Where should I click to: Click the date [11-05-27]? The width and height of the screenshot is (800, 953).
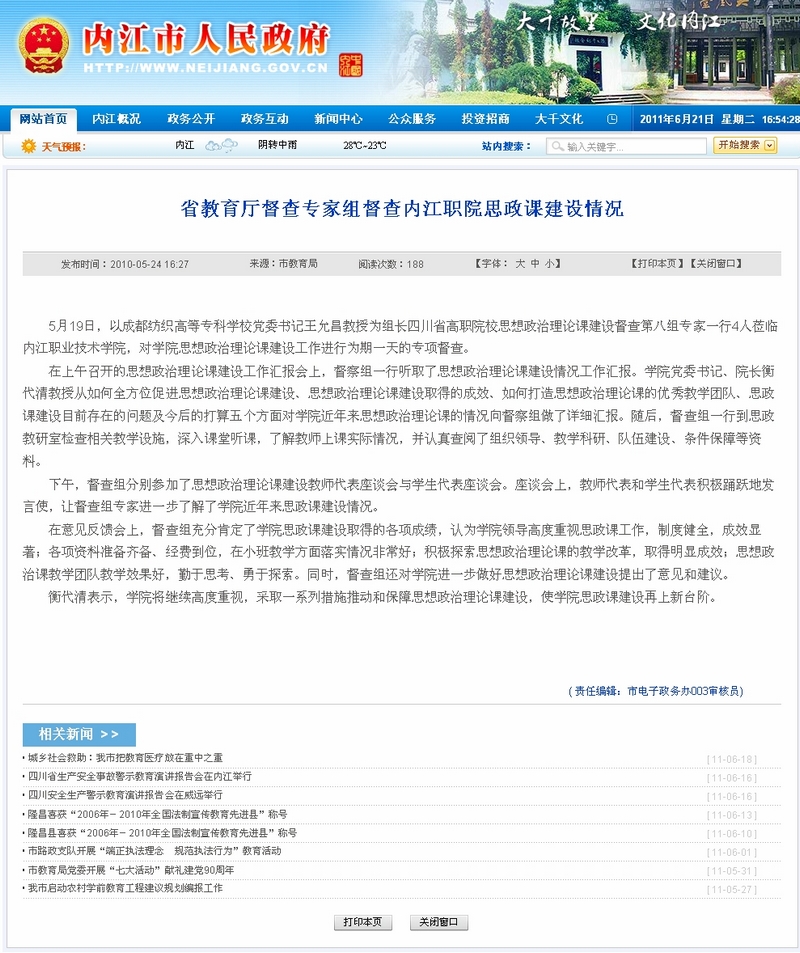coord(731,890)
